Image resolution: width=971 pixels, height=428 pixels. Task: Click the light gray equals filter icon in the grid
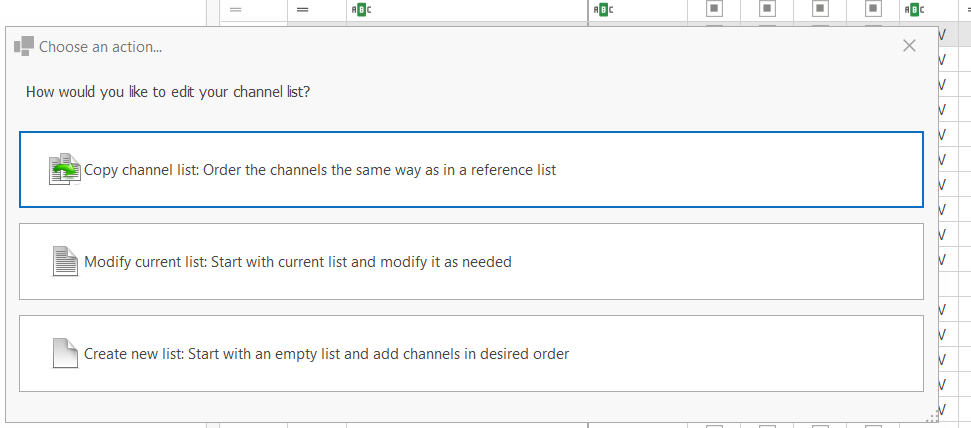(x=235, y=9)
